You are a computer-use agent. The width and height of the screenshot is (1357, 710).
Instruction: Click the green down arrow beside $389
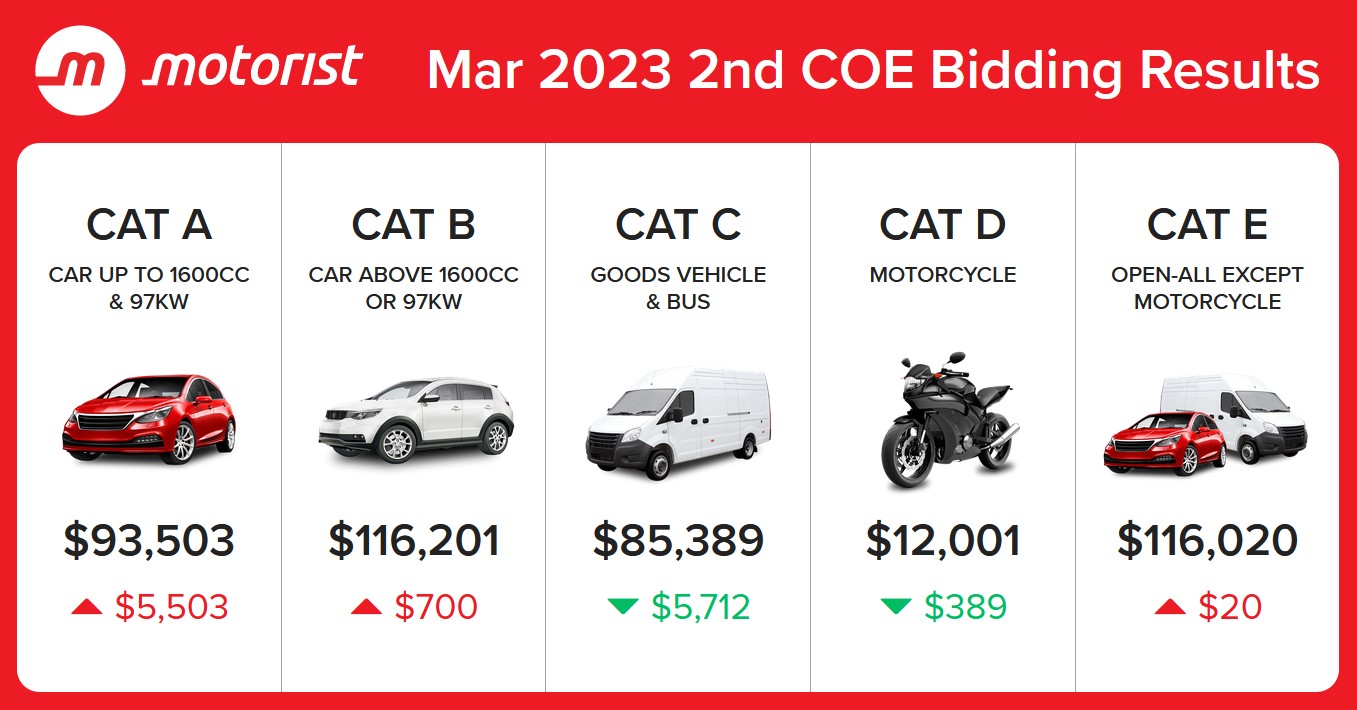pyautogui.click(x=895, y=606)
